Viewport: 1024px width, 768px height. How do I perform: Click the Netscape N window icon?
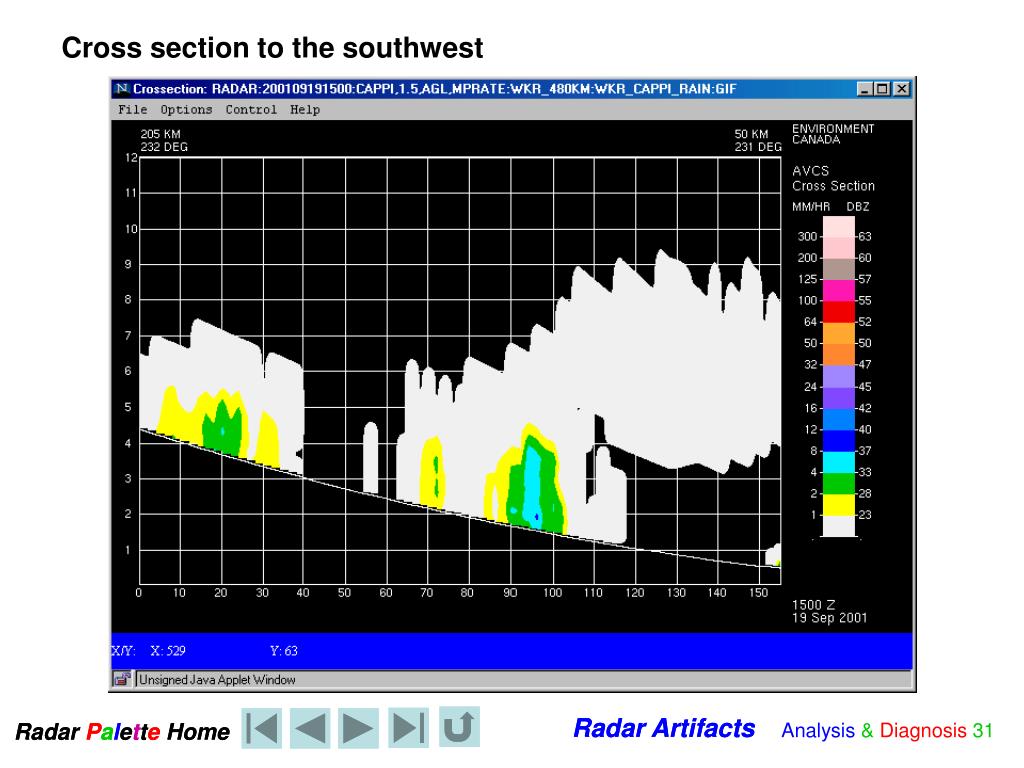(x=121, y=89)
